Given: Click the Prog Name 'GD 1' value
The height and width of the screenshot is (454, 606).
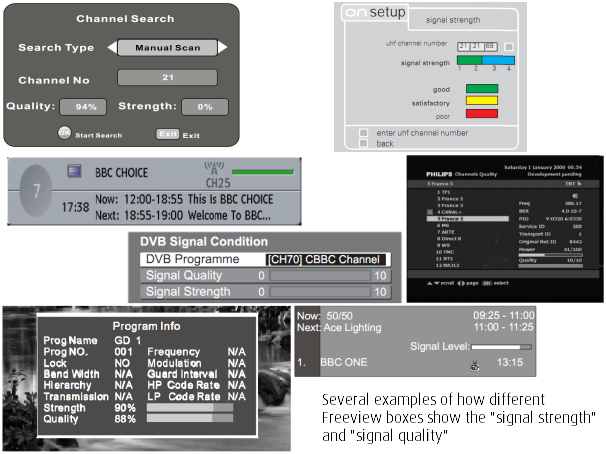Looking at the screenshot, I should click(128, 340).
